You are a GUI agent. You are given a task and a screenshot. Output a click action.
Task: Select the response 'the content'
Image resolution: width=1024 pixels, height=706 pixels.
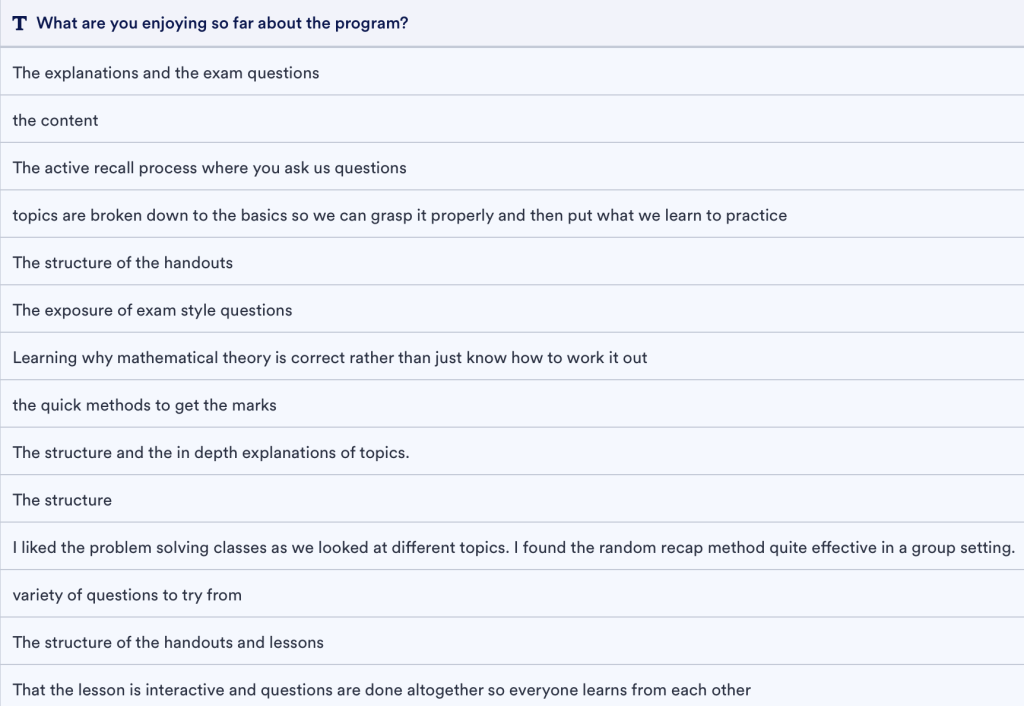tap(56, 120)
